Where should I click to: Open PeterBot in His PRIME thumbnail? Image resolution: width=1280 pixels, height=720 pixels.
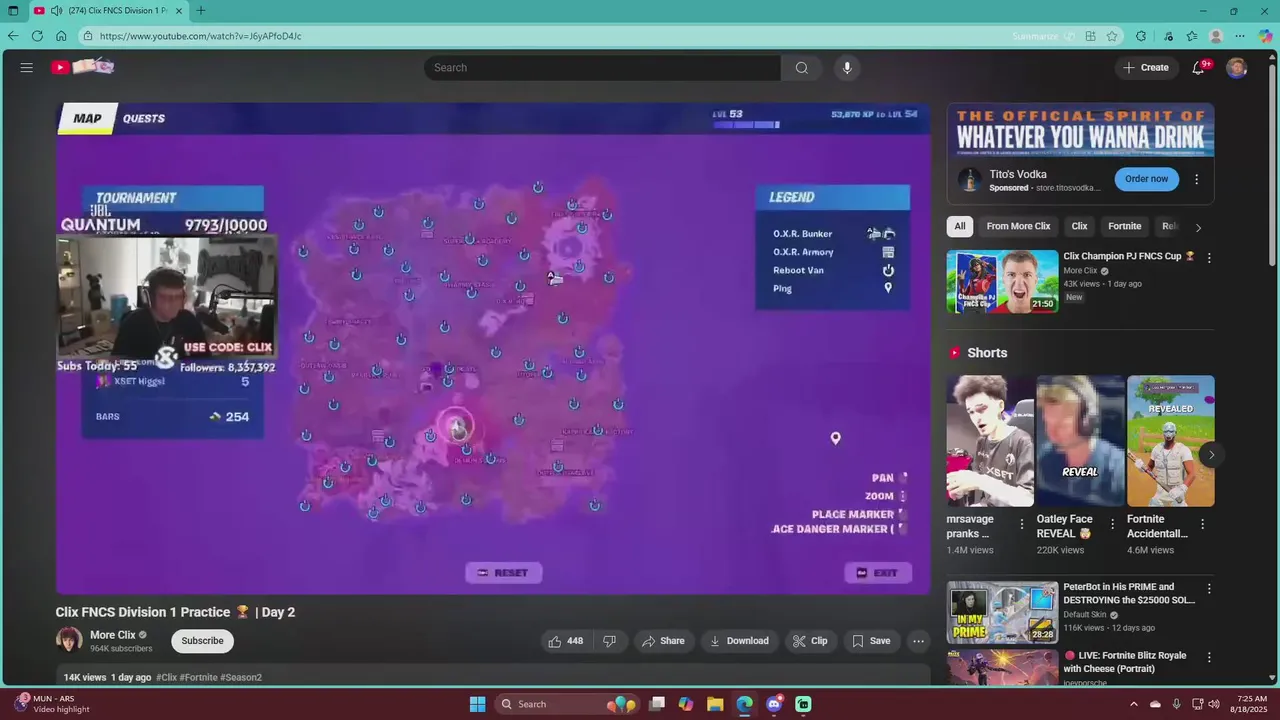point(1002,613)
